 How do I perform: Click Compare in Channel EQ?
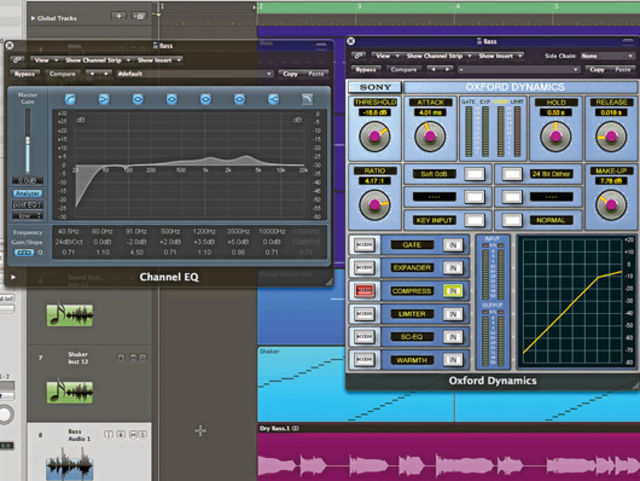62,73
